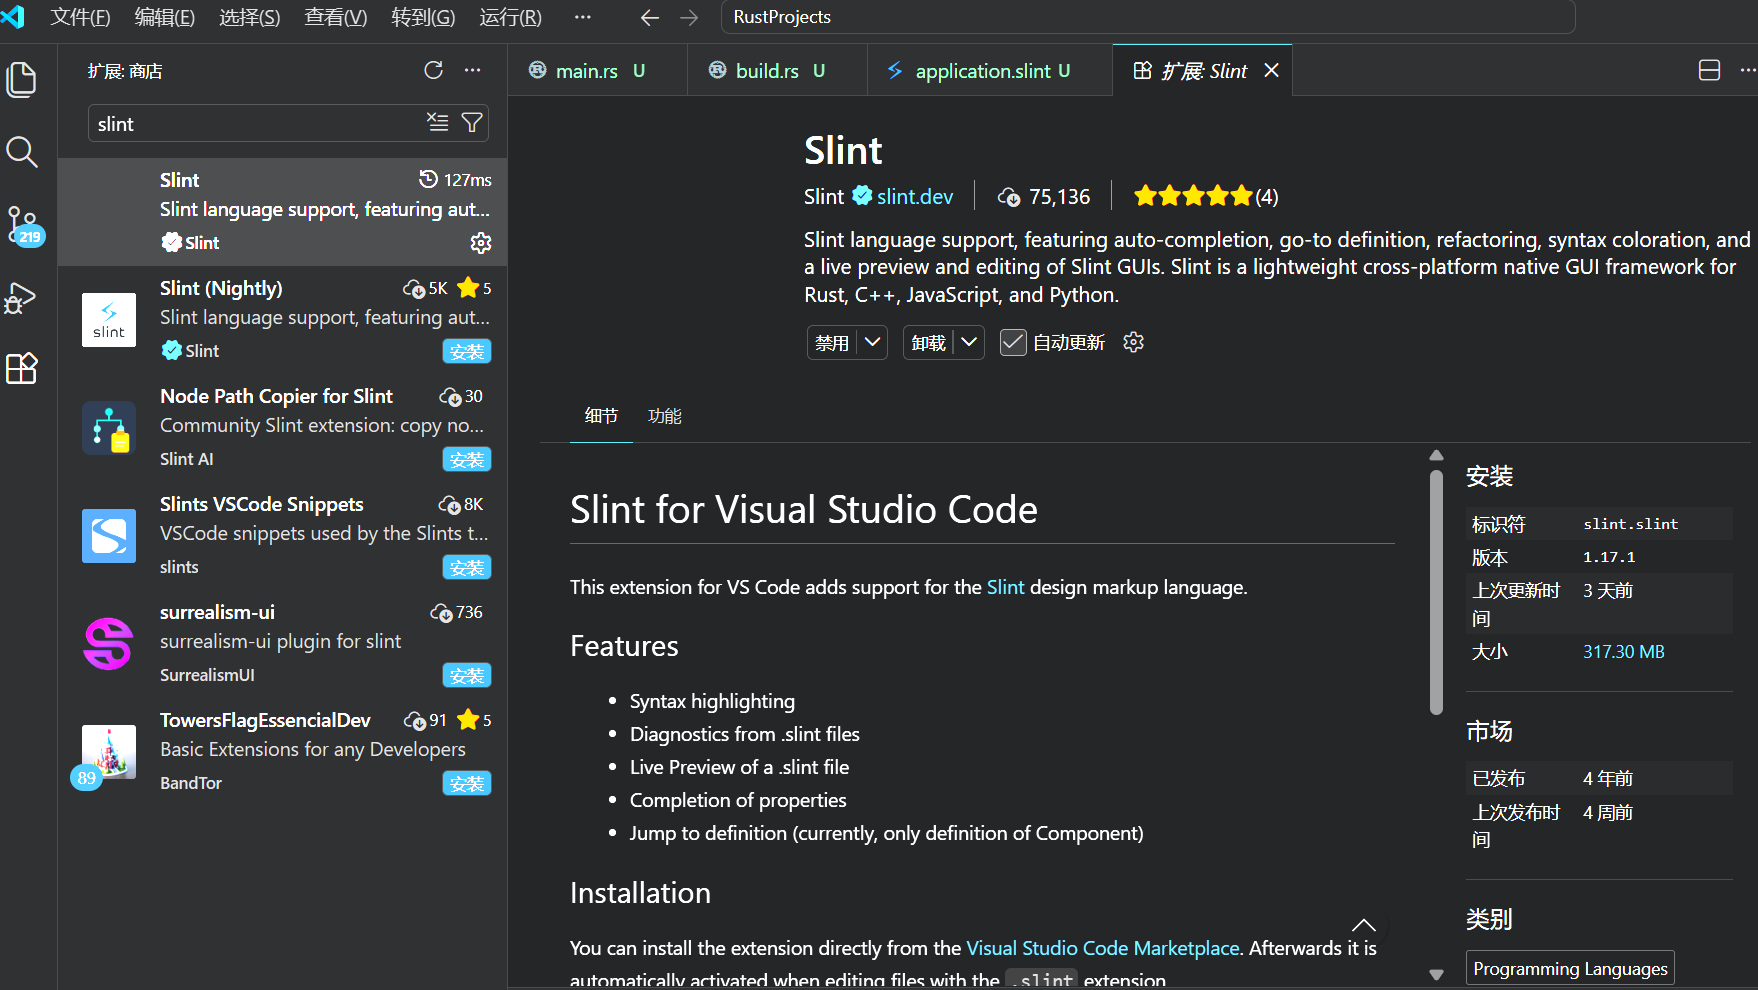Open the 文件(F) menu
This screenshot has width=1758, height=990.
click(80, 17)
